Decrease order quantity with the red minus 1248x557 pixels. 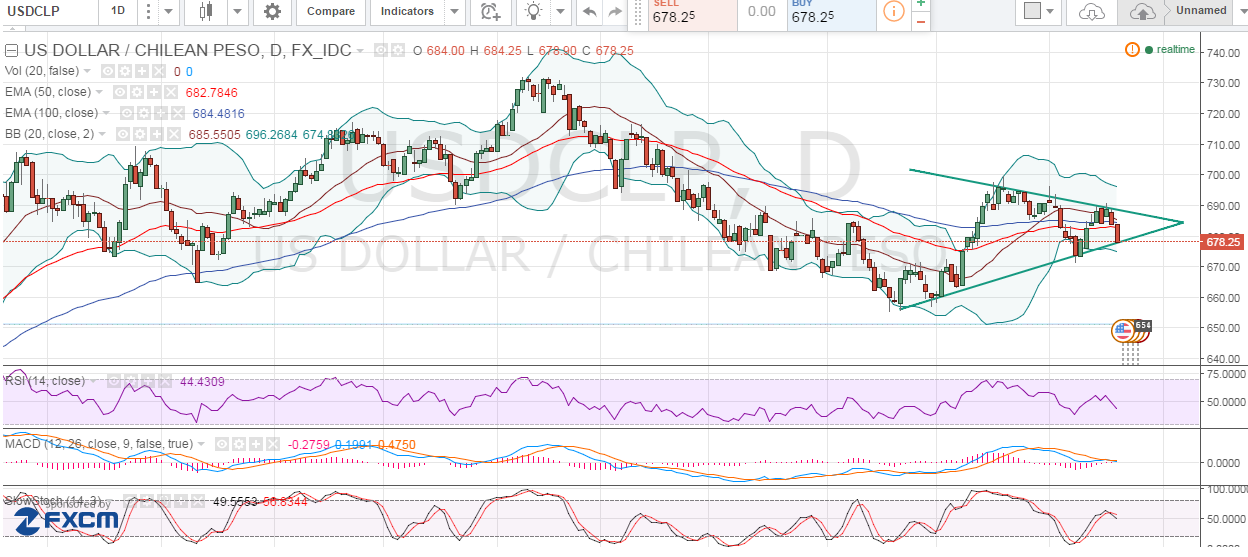pos(920,21)
